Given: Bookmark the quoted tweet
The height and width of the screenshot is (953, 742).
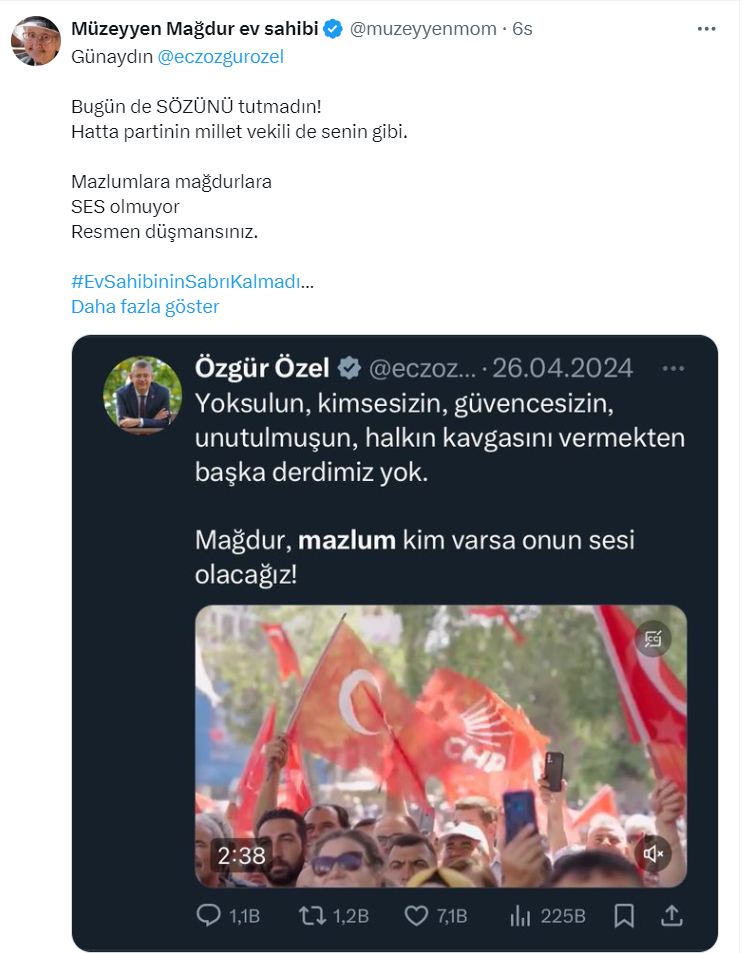Looking at the screenshot, I should [x=624, y=915].
